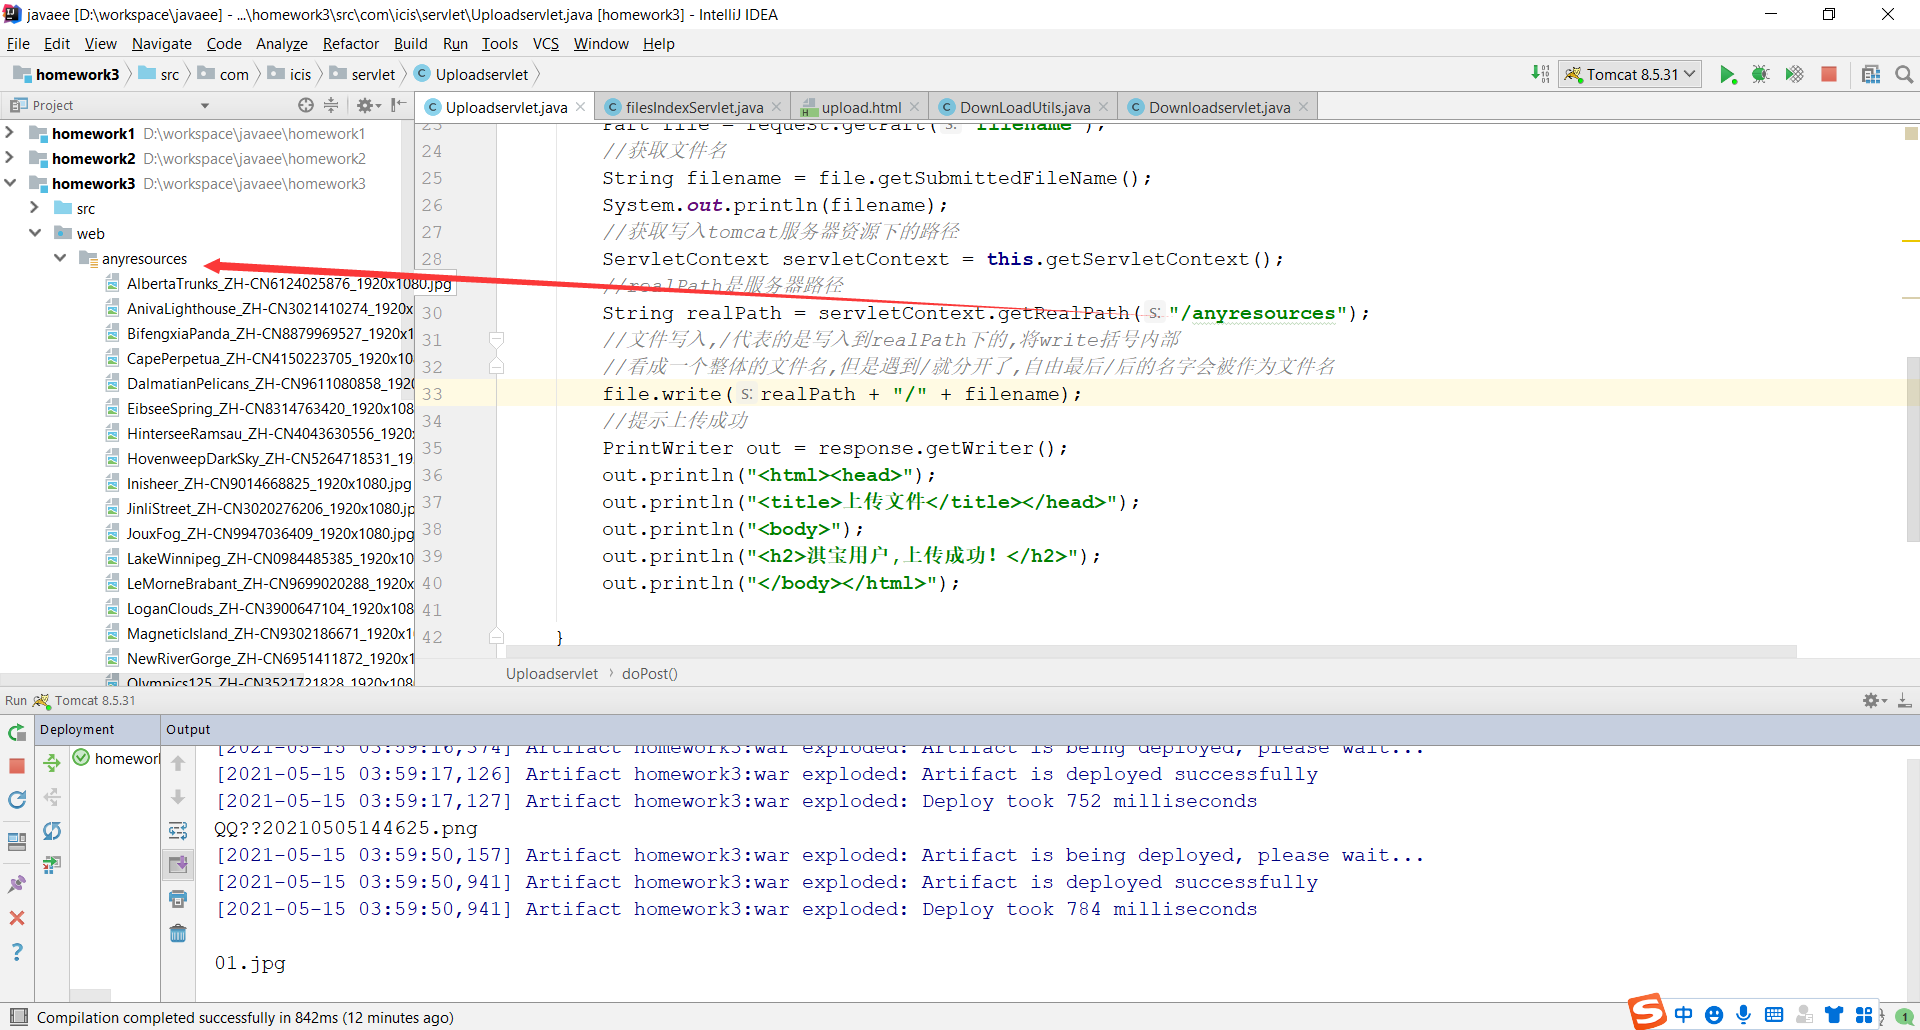Image resolution: width=1920 pixels, height=1030 pixels.
Task: Click Sogou input Chinese/English toggle
Action: [x=1684, y=1015]
